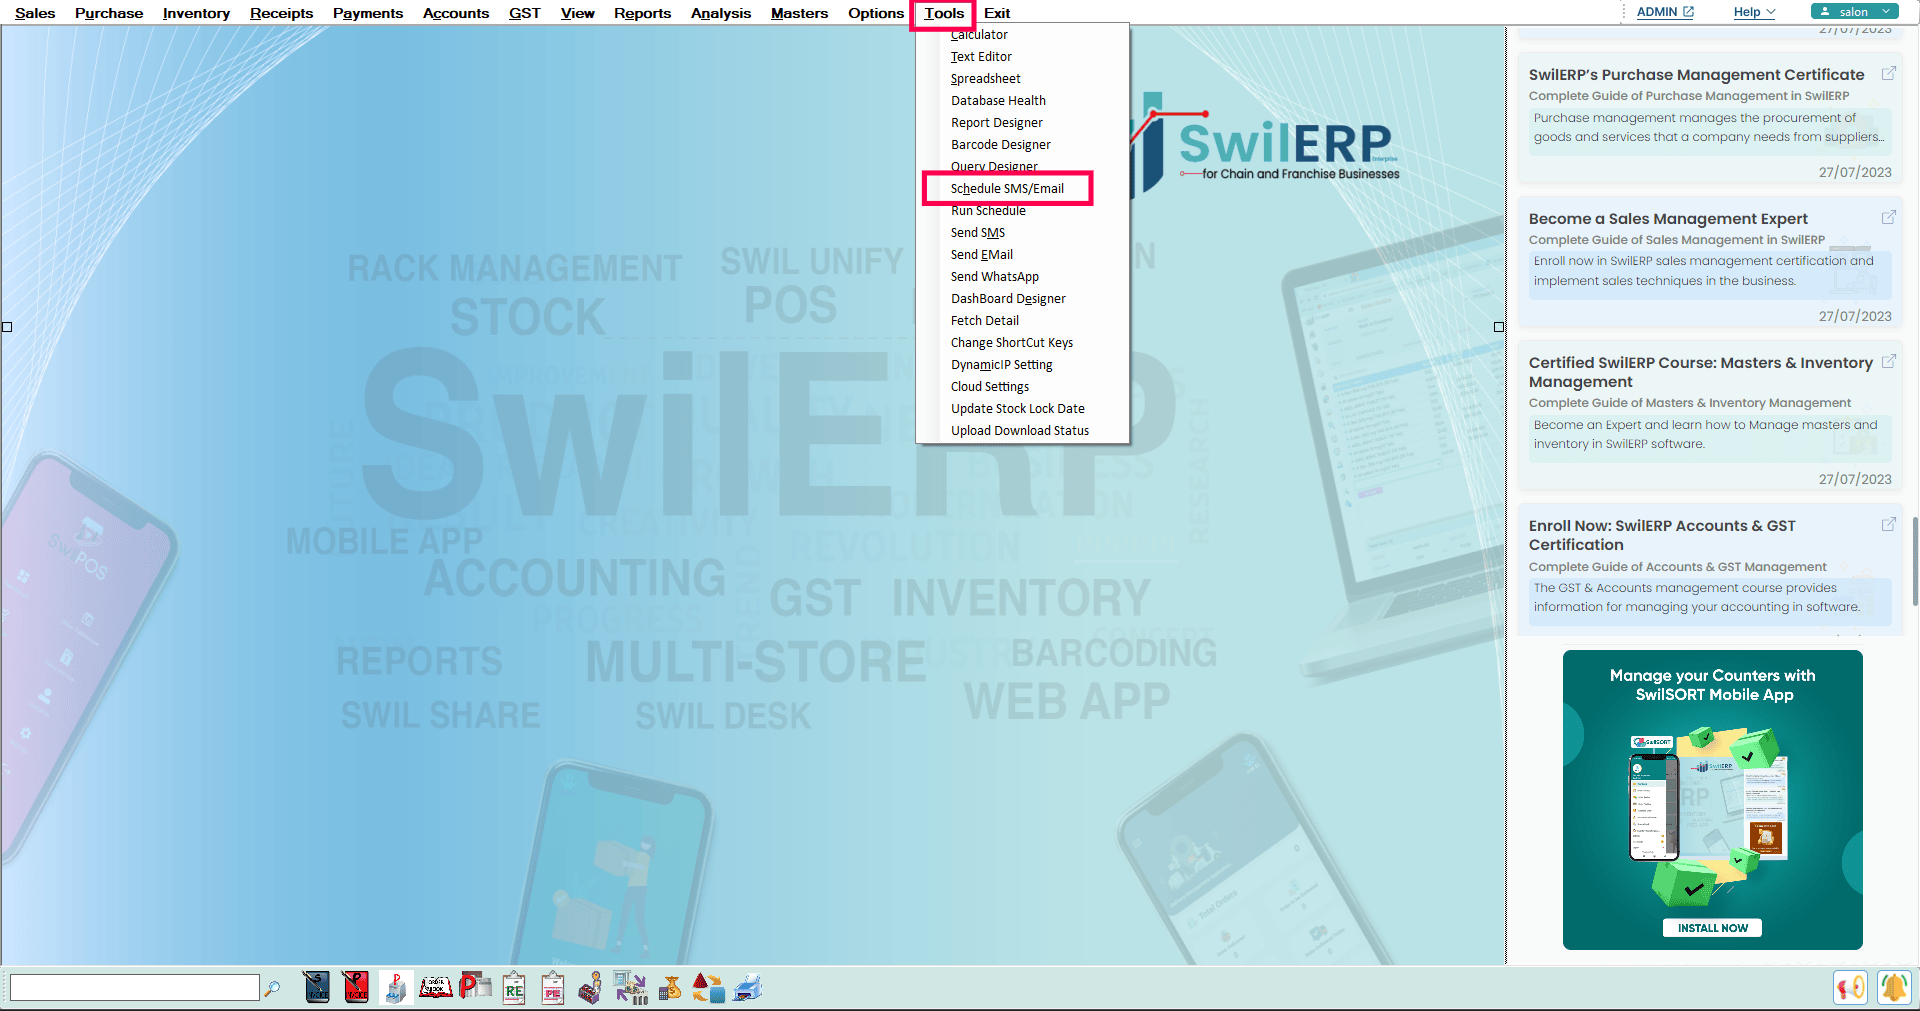The width and height of the screenshot is (1920, 1011).
Task: Select Text Editor from Tools menu
Action: click(1023, 56)
